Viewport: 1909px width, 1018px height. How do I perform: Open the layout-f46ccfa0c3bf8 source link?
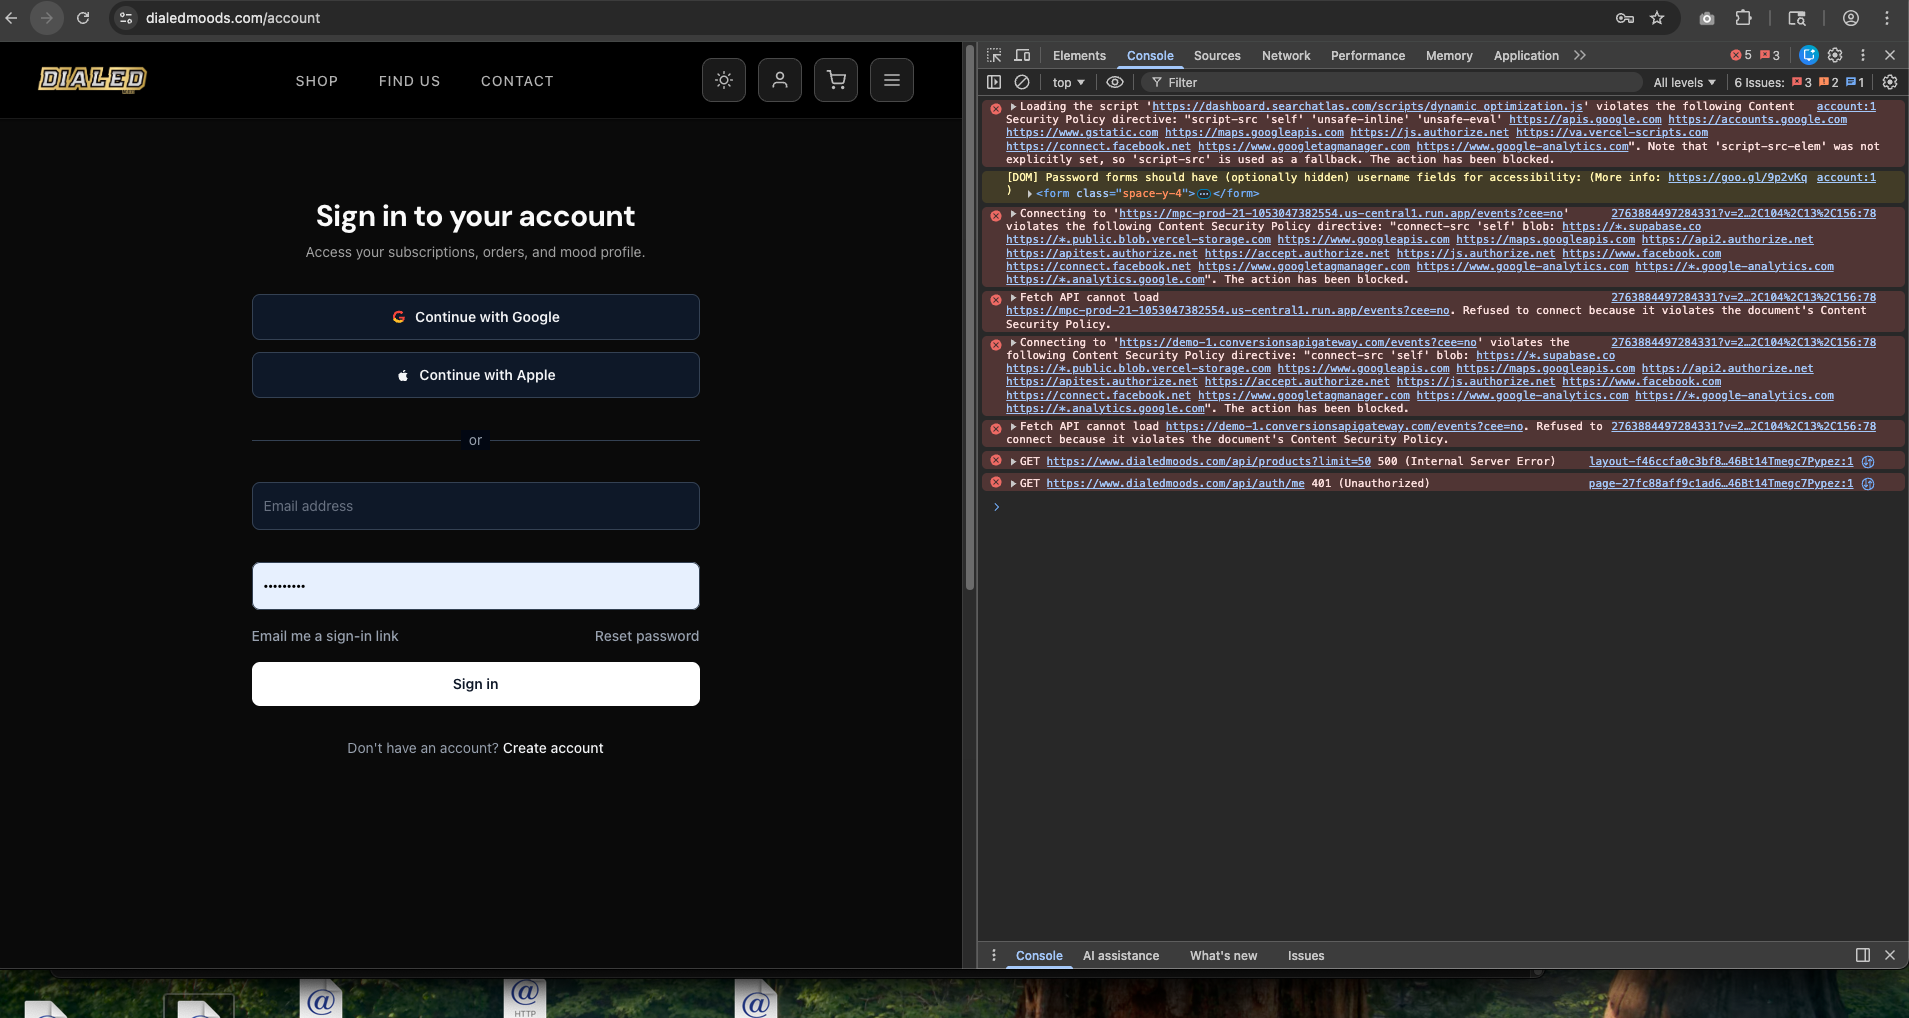click(x=1721, y=462)
